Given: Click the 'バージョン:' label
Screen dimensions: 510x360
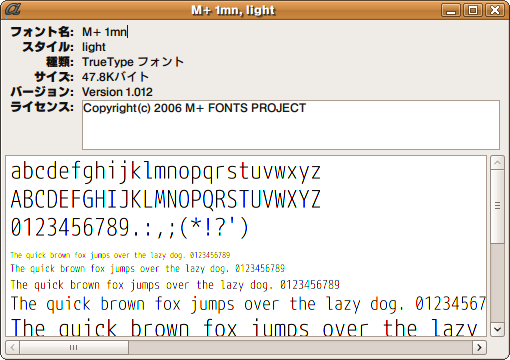Looking at the screenshot, I should [42, 92].
